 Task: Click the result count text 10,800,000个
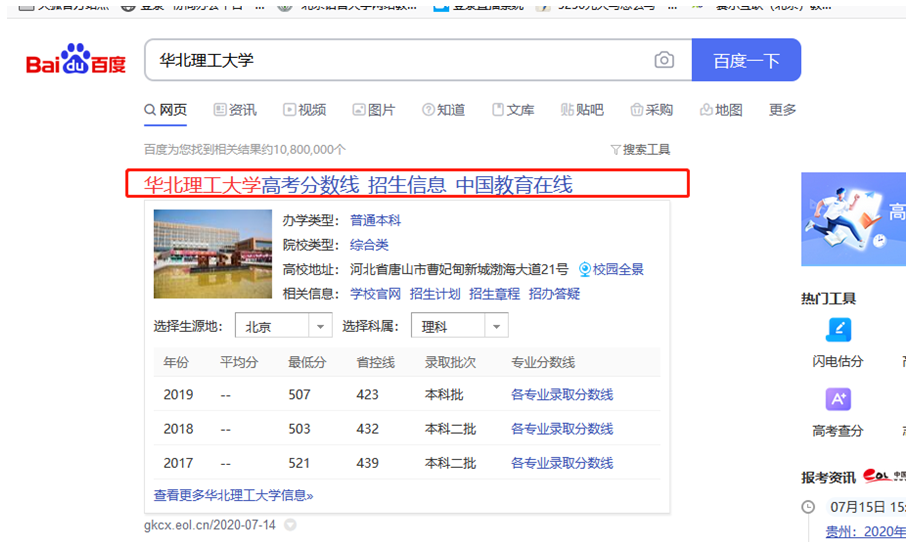coord(309,150)
